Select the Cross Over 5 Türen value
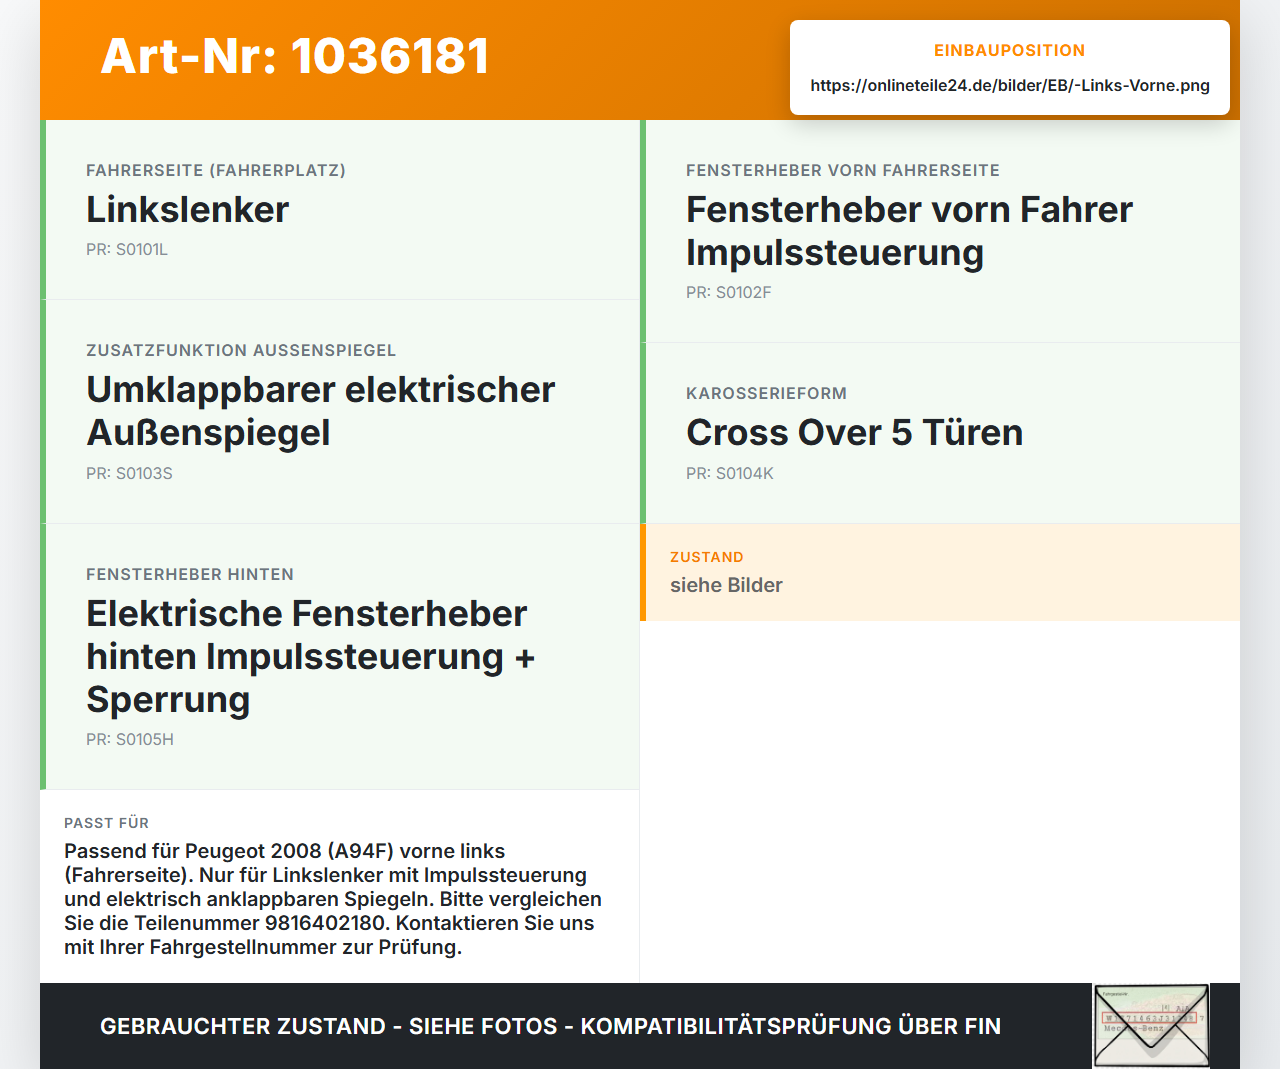The image size is (1280, 1070). coord(855,432)
